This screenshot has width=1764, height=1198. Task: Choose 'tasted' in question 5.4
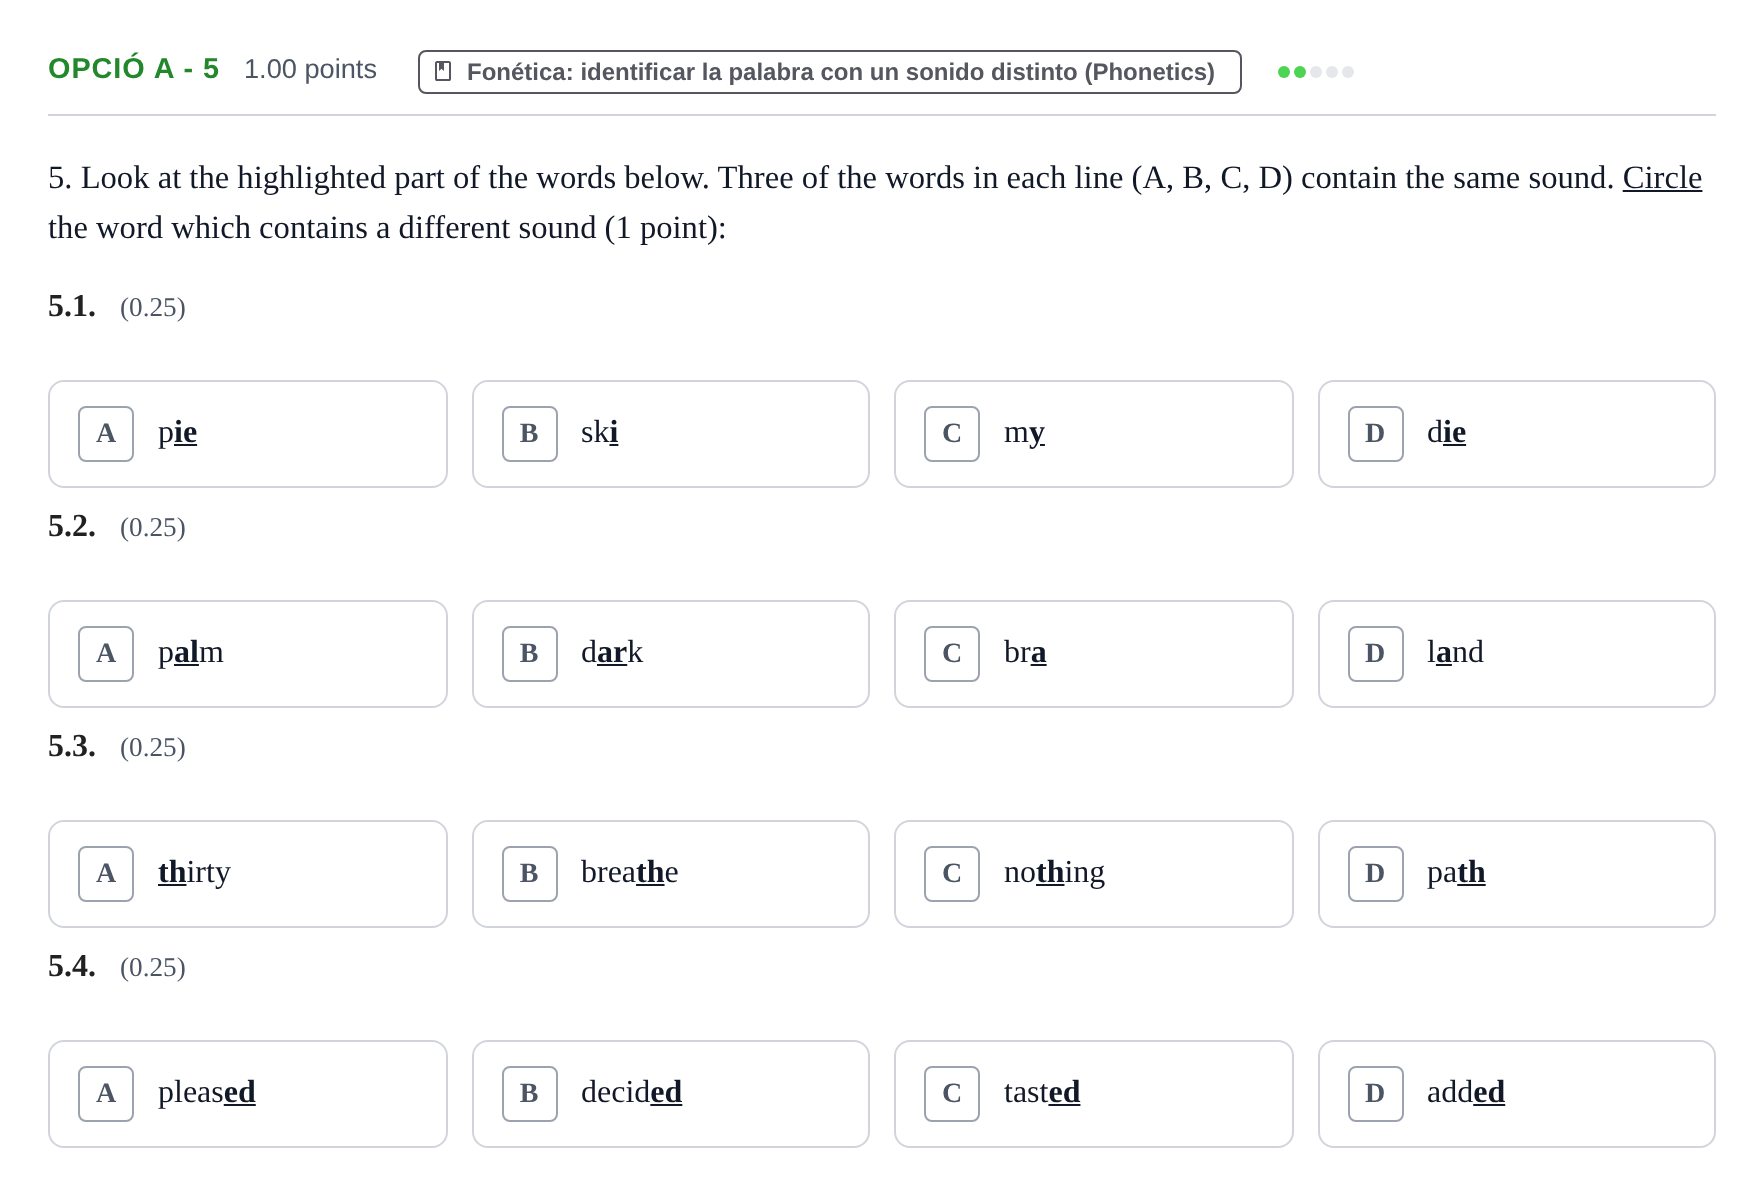coord(1094,1094)
